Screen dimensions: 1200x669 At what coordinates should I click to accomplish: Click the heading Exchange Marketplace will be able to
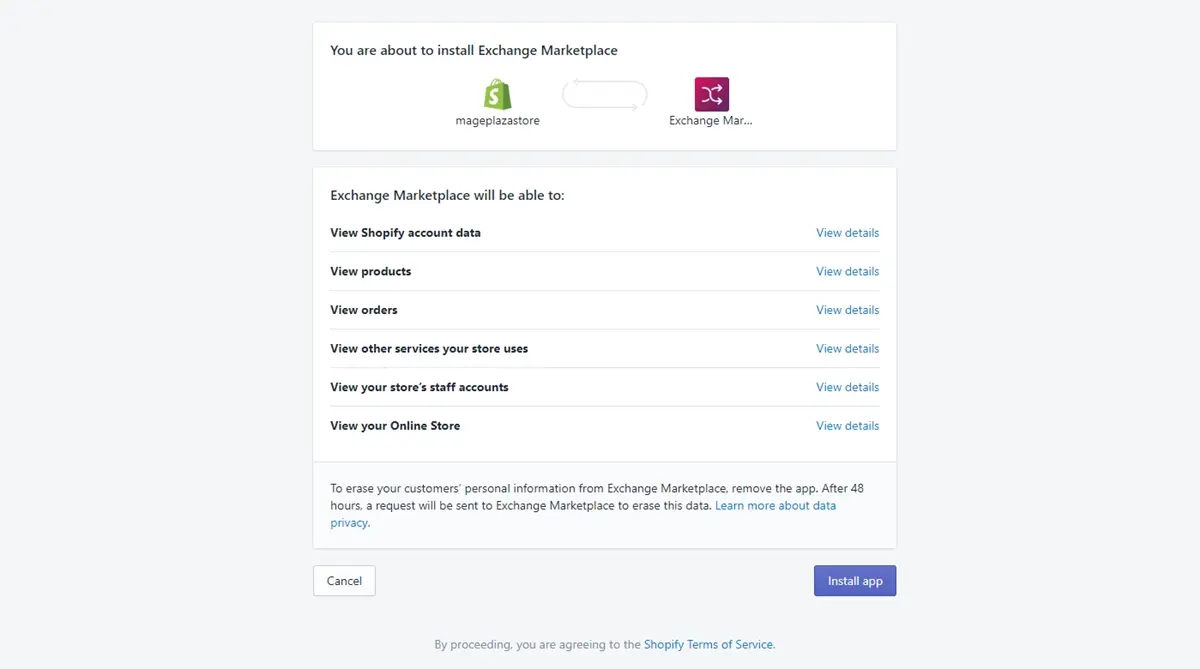click(x=447, y=195)
